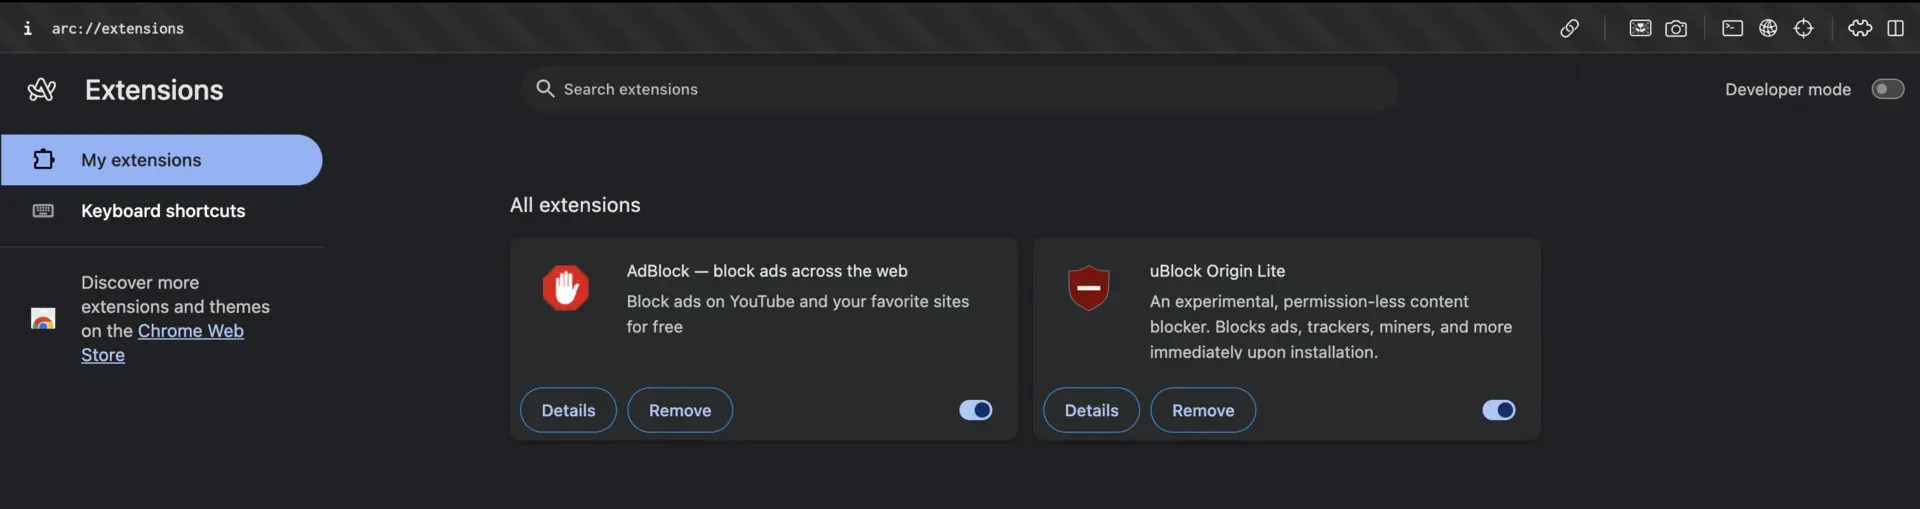Click the search magnifier icon
Screen dimensions: 1920x509
[545, 88]
